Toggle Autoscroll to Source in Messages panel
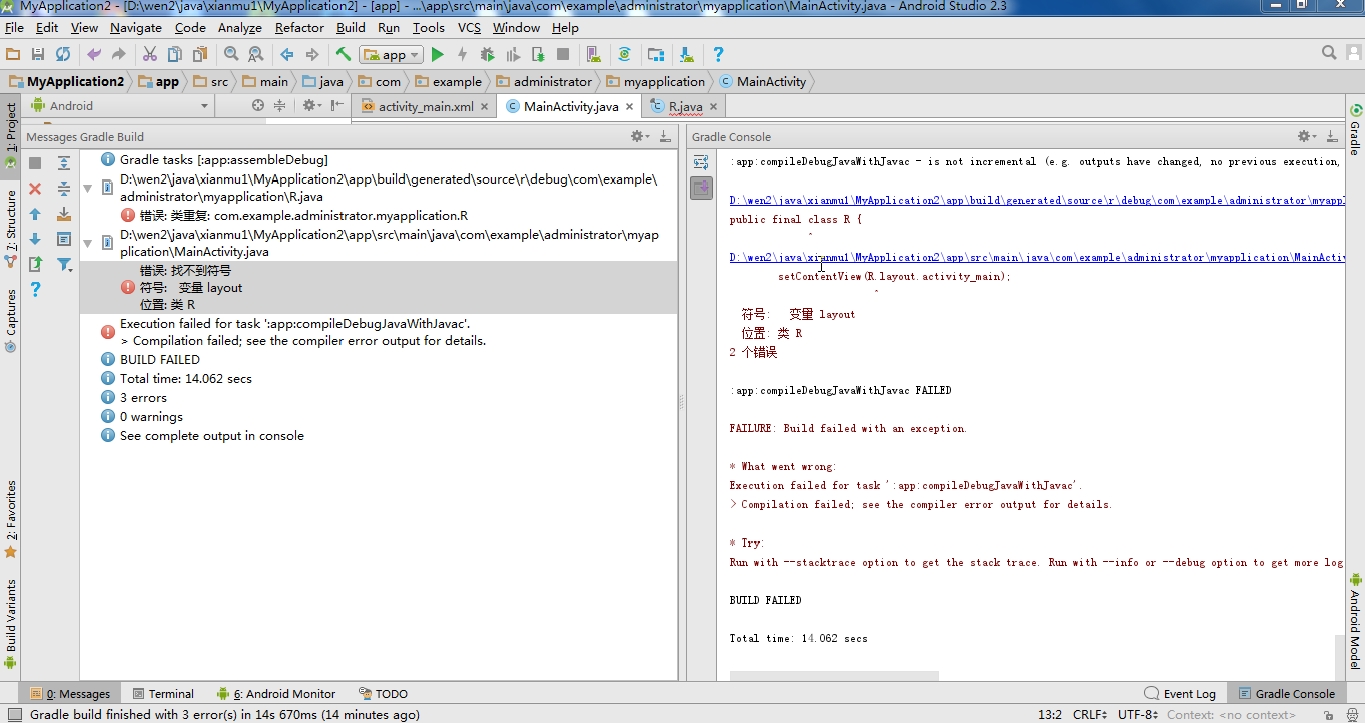The image size is (1365, 723). [64, 214]
